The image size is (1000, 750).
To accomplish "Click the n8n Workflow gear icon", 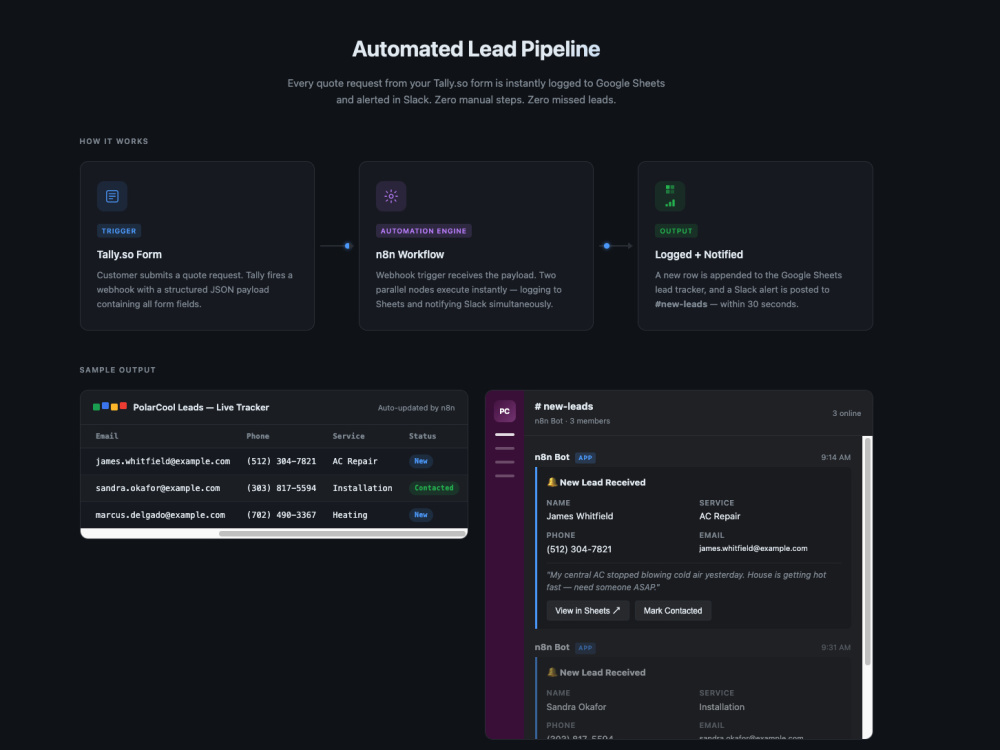I will coord(391,196).
